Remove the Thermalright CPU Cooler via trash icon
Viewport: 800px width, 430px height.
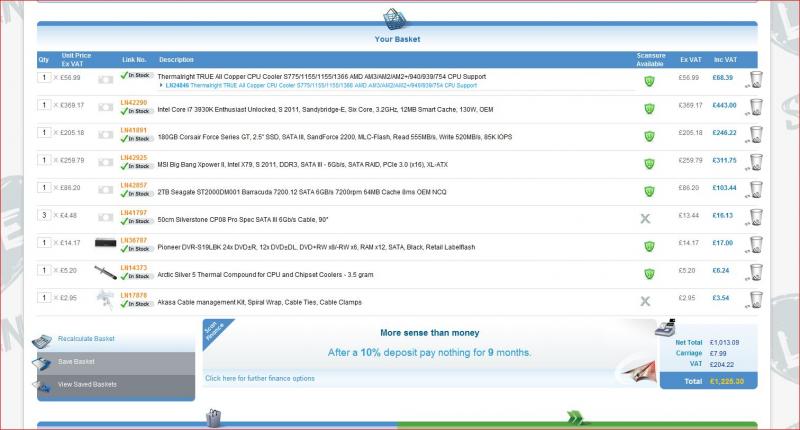click(x=756, y=80)
